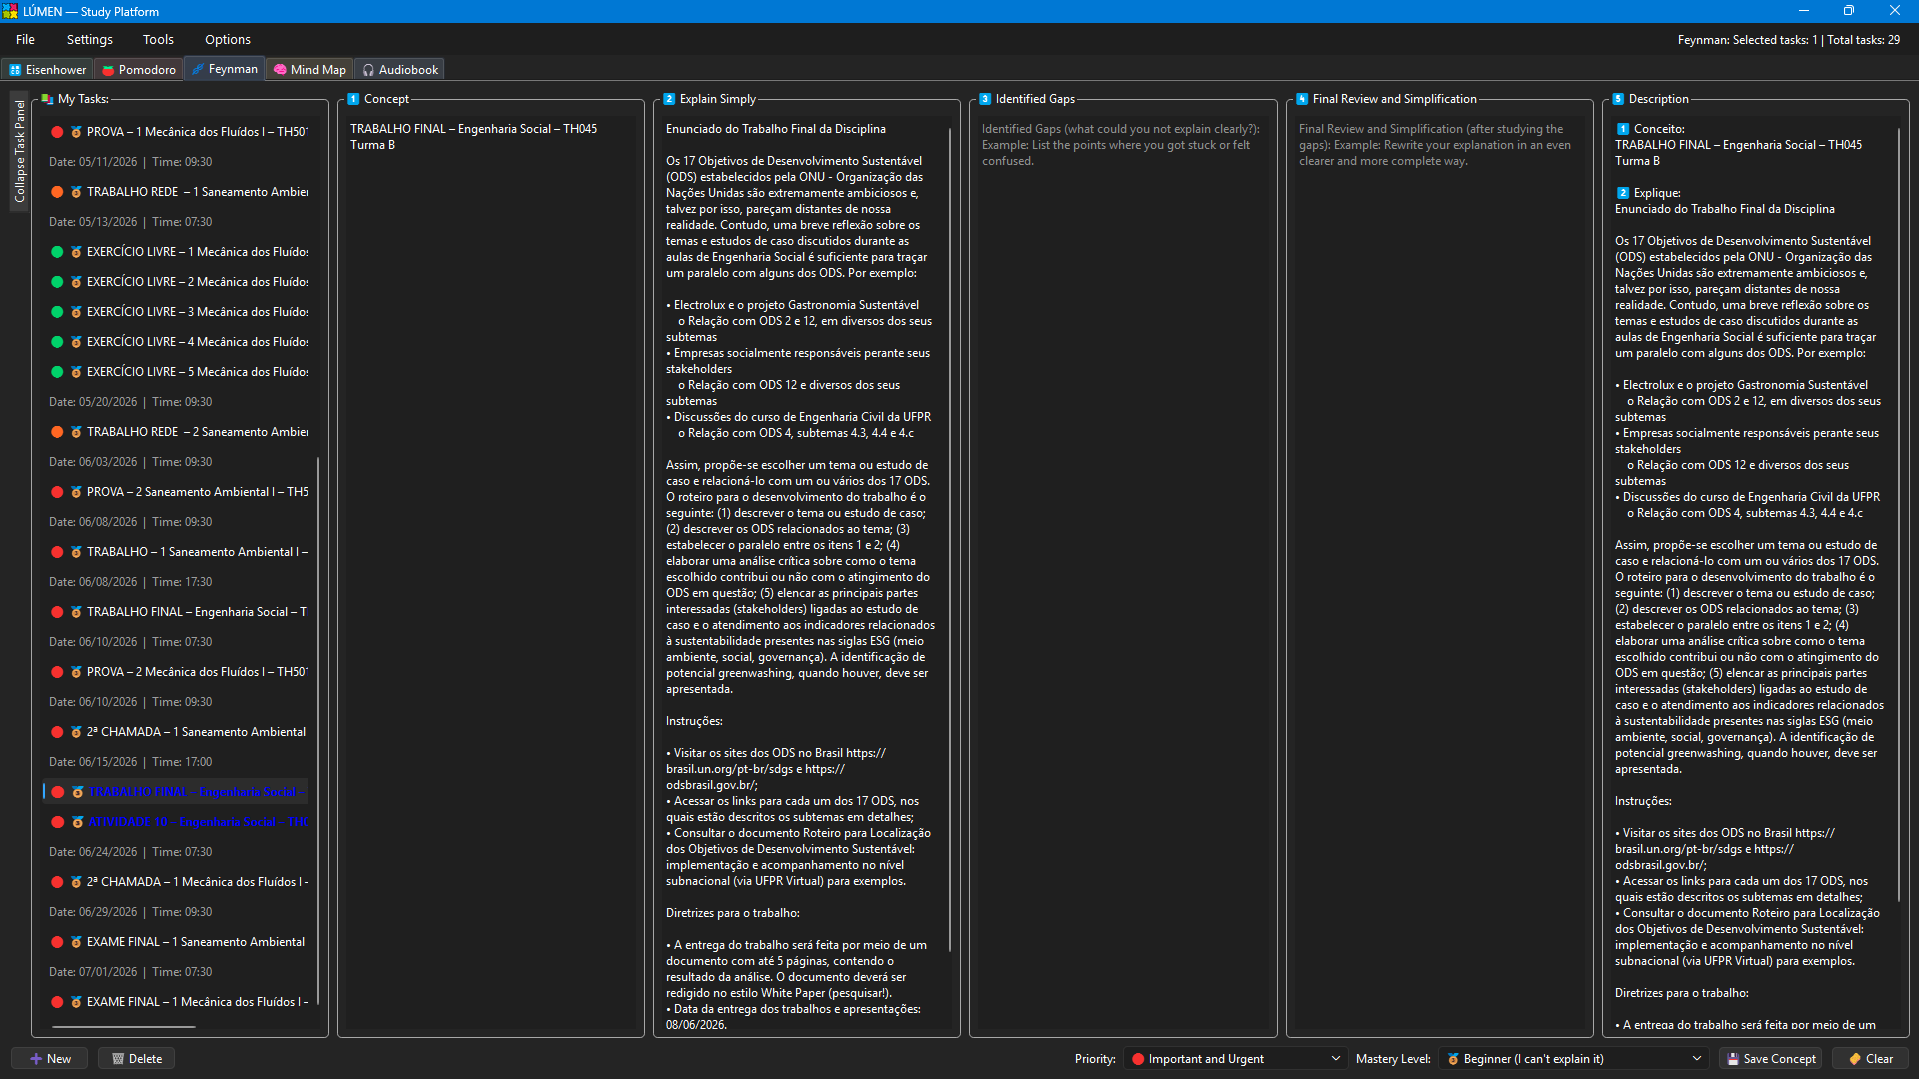Select task PROVA – 2 Mecânica dos Fluídos

pyautogui.click(x=178, y=672)
